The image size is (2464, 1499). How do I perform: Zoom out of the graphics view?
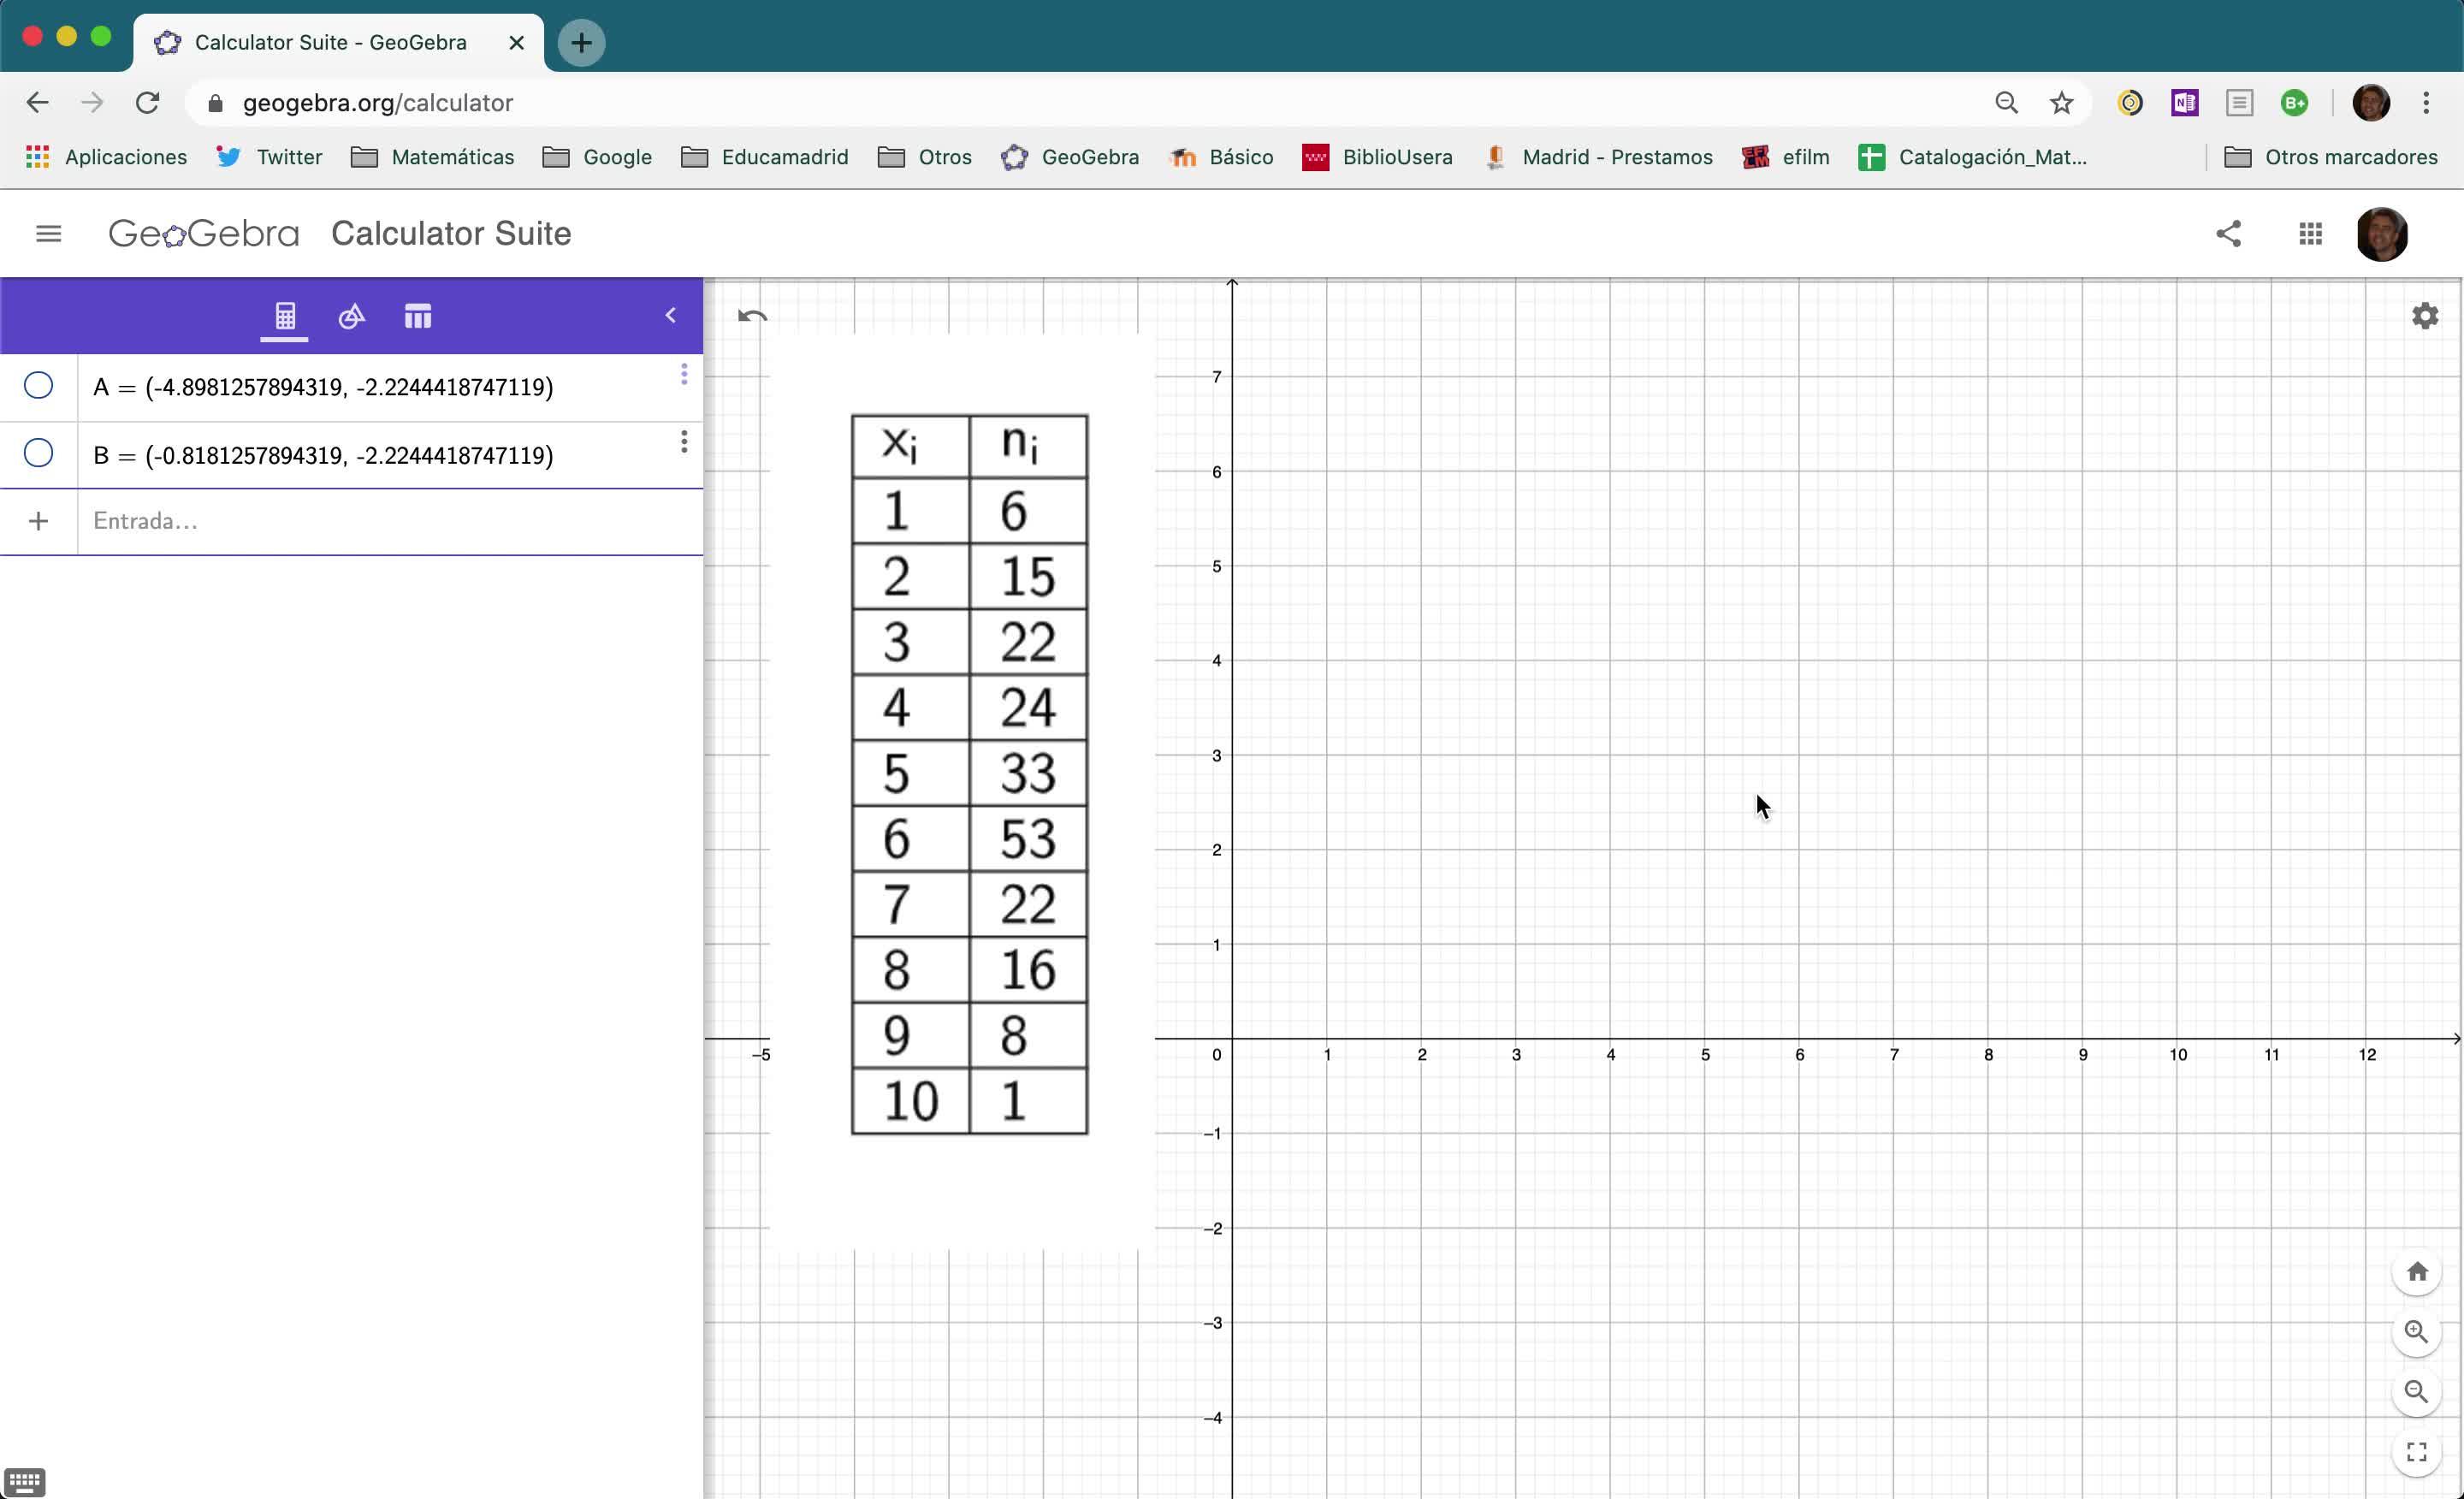[x=2416, y=1391]
